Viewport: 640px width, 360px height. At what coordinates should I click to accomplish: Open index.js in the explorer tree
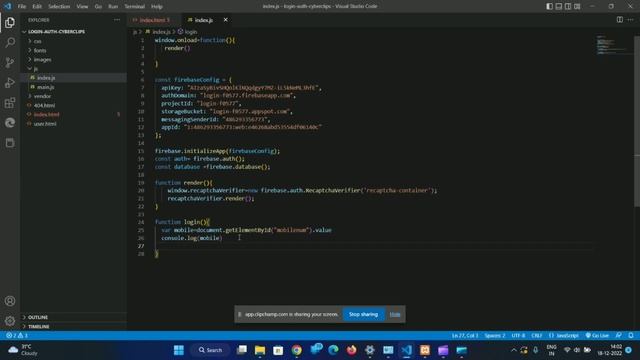click(73, 78)
